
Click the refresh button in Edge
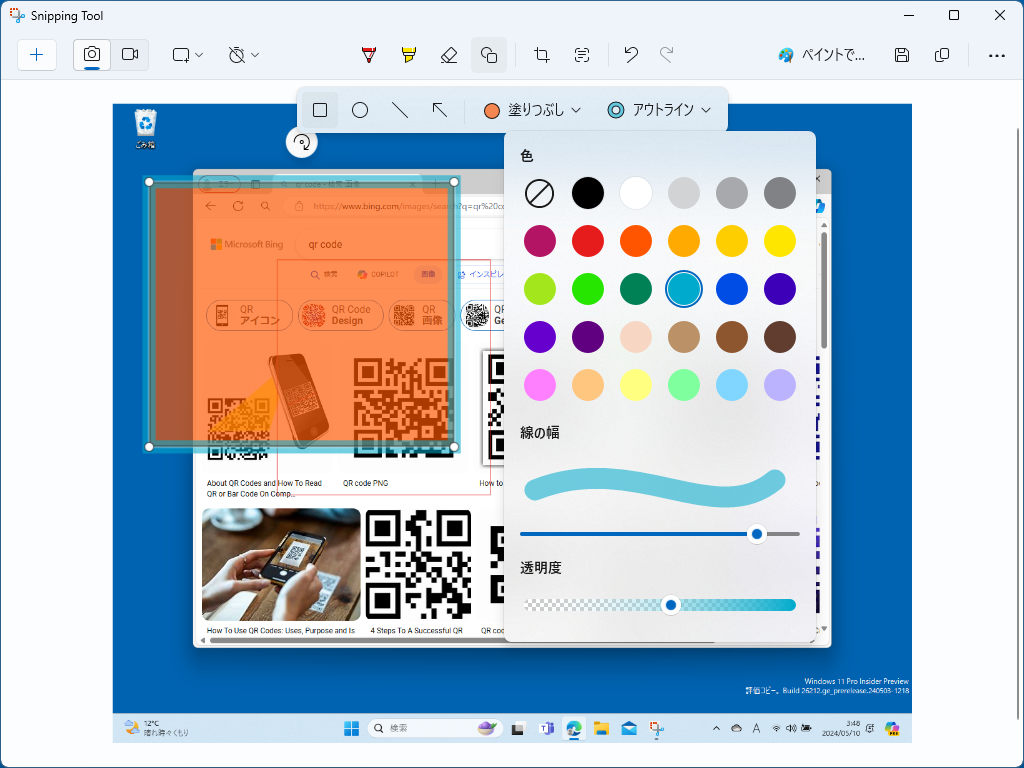[238, 206]
